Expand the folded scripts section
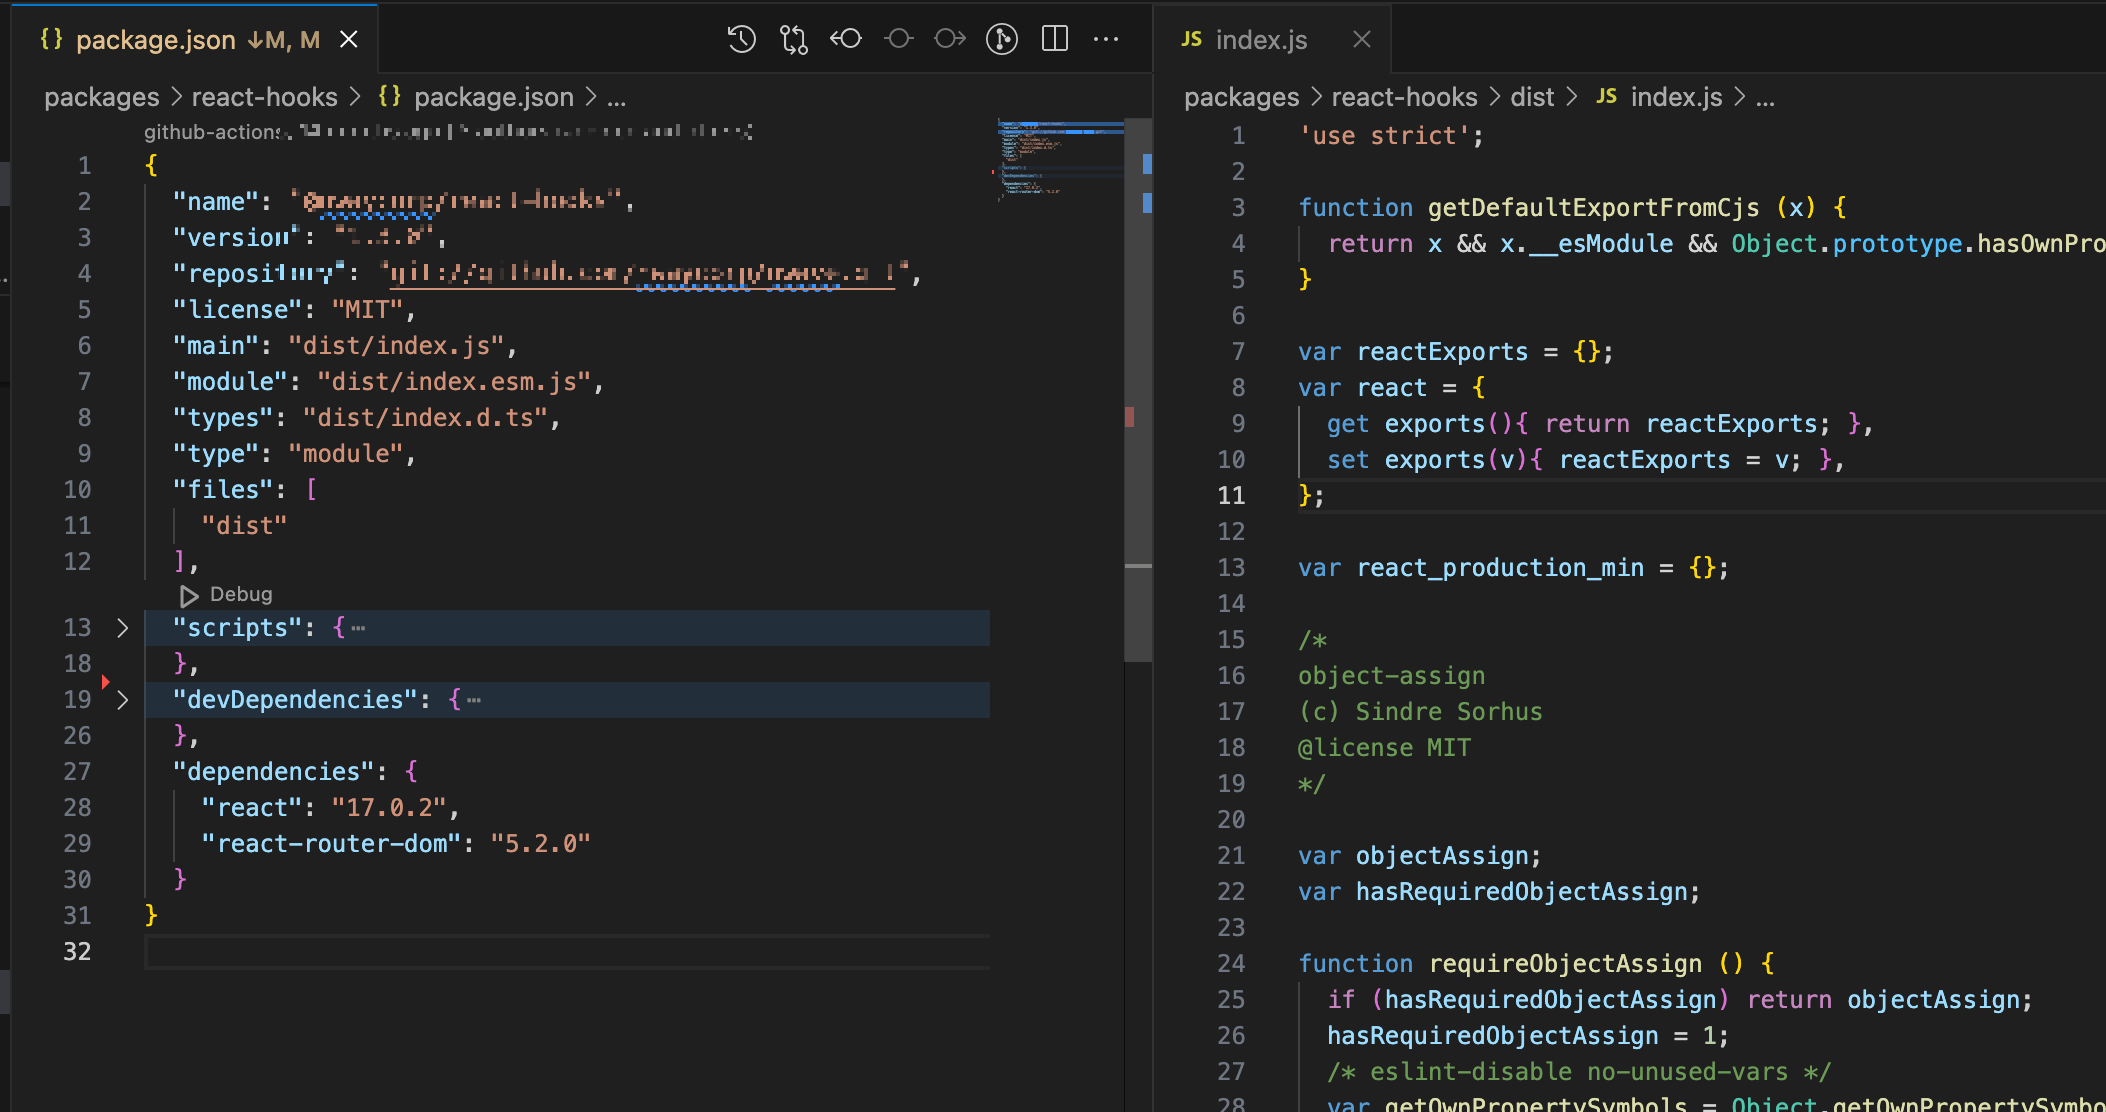The width and height of the screenshot is (2106, 1112). (123, 628)
